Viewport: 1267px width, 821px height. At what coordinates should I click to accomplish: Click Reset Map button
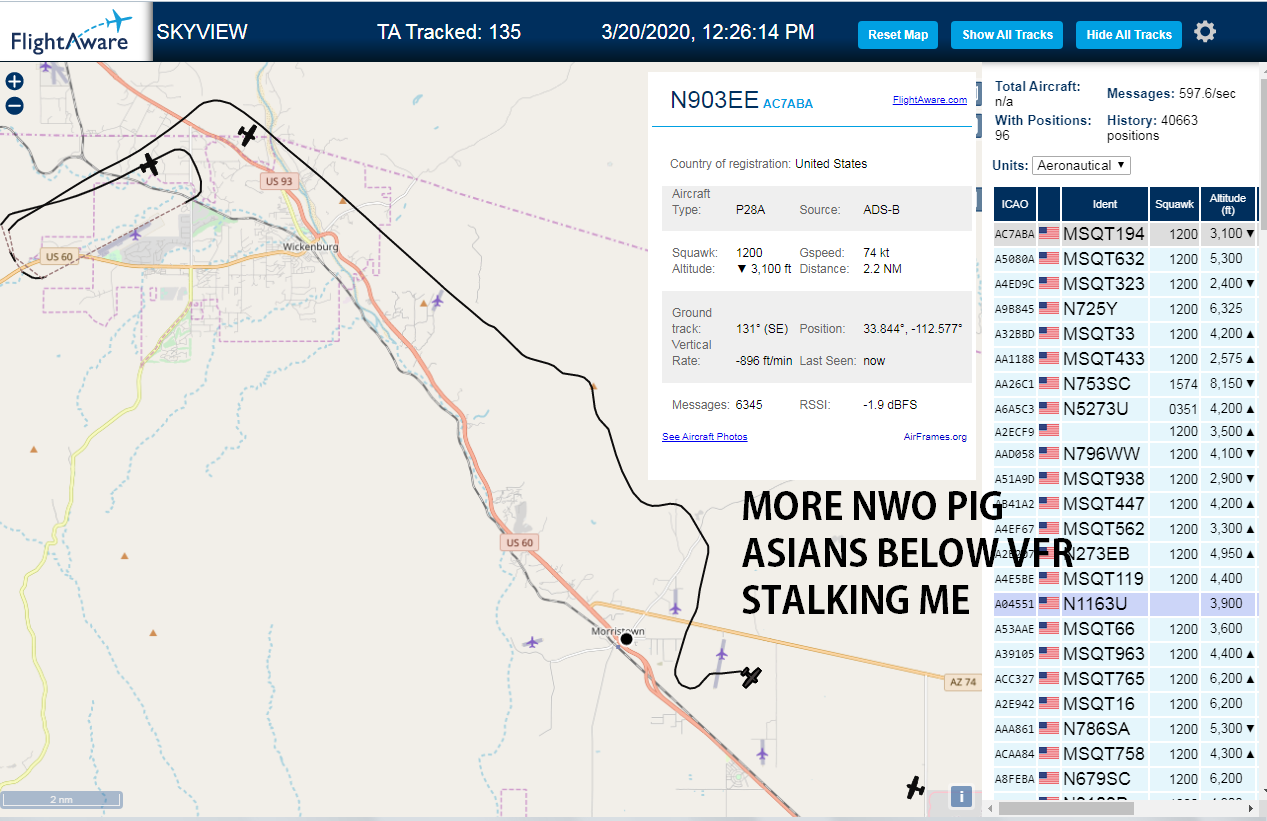coord(898,34)
